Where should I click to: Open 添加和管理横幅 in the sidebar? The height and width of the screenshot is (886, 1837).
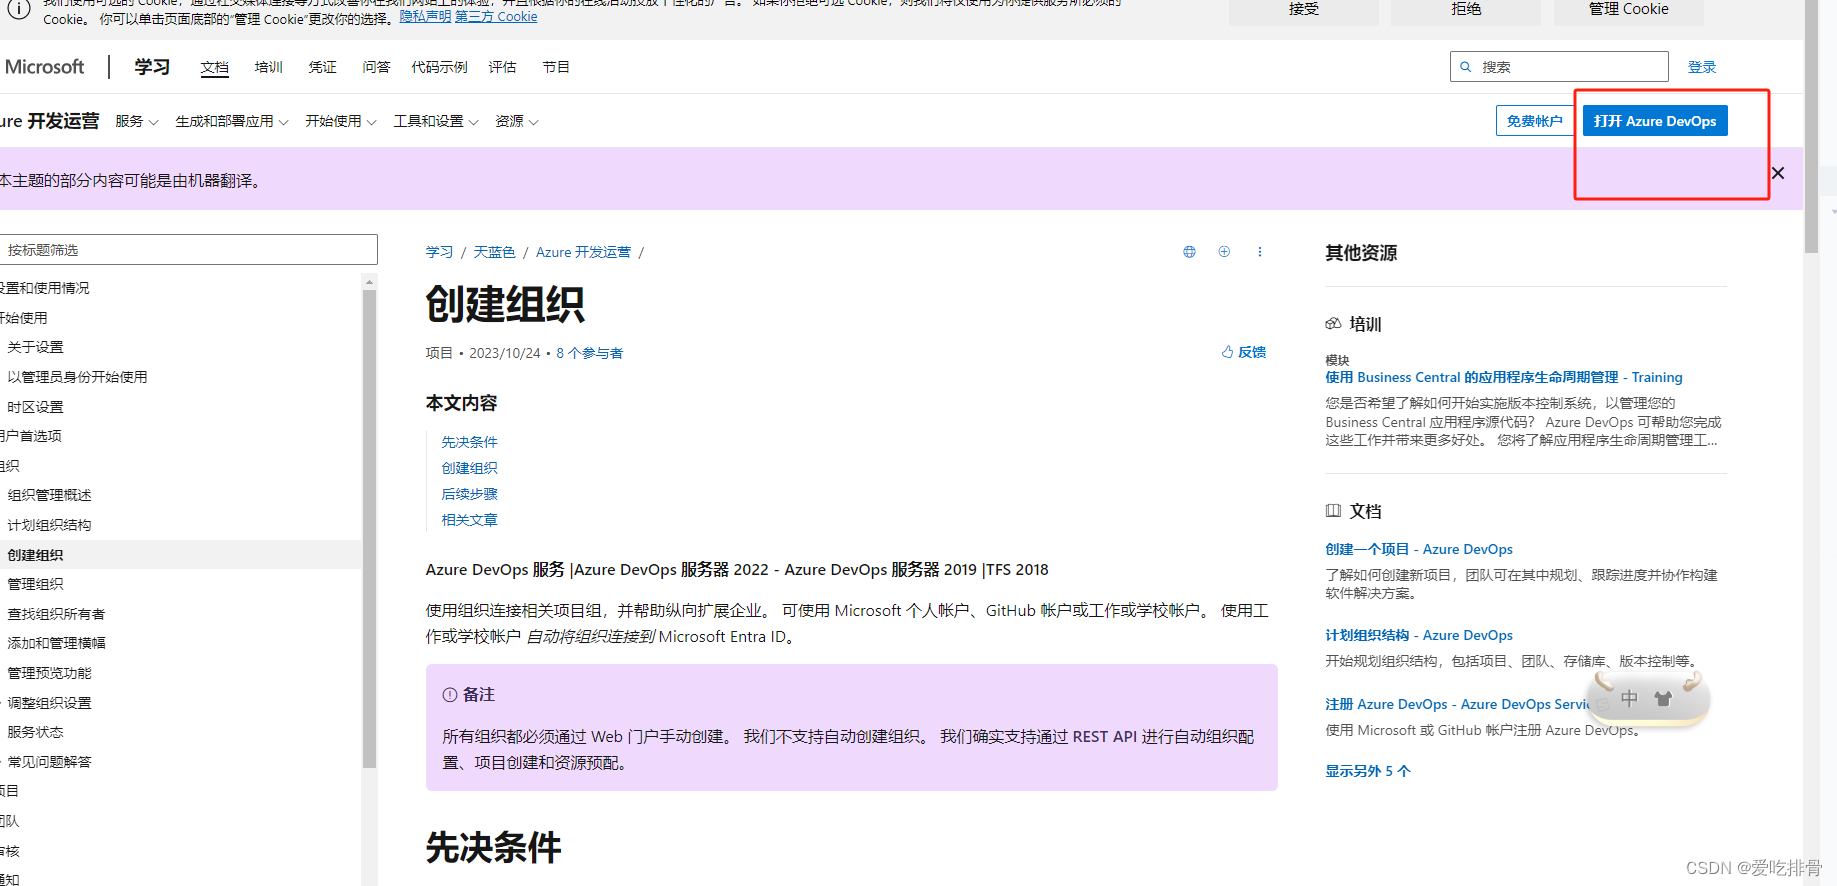pyautogui.click(x=56, y=643)
